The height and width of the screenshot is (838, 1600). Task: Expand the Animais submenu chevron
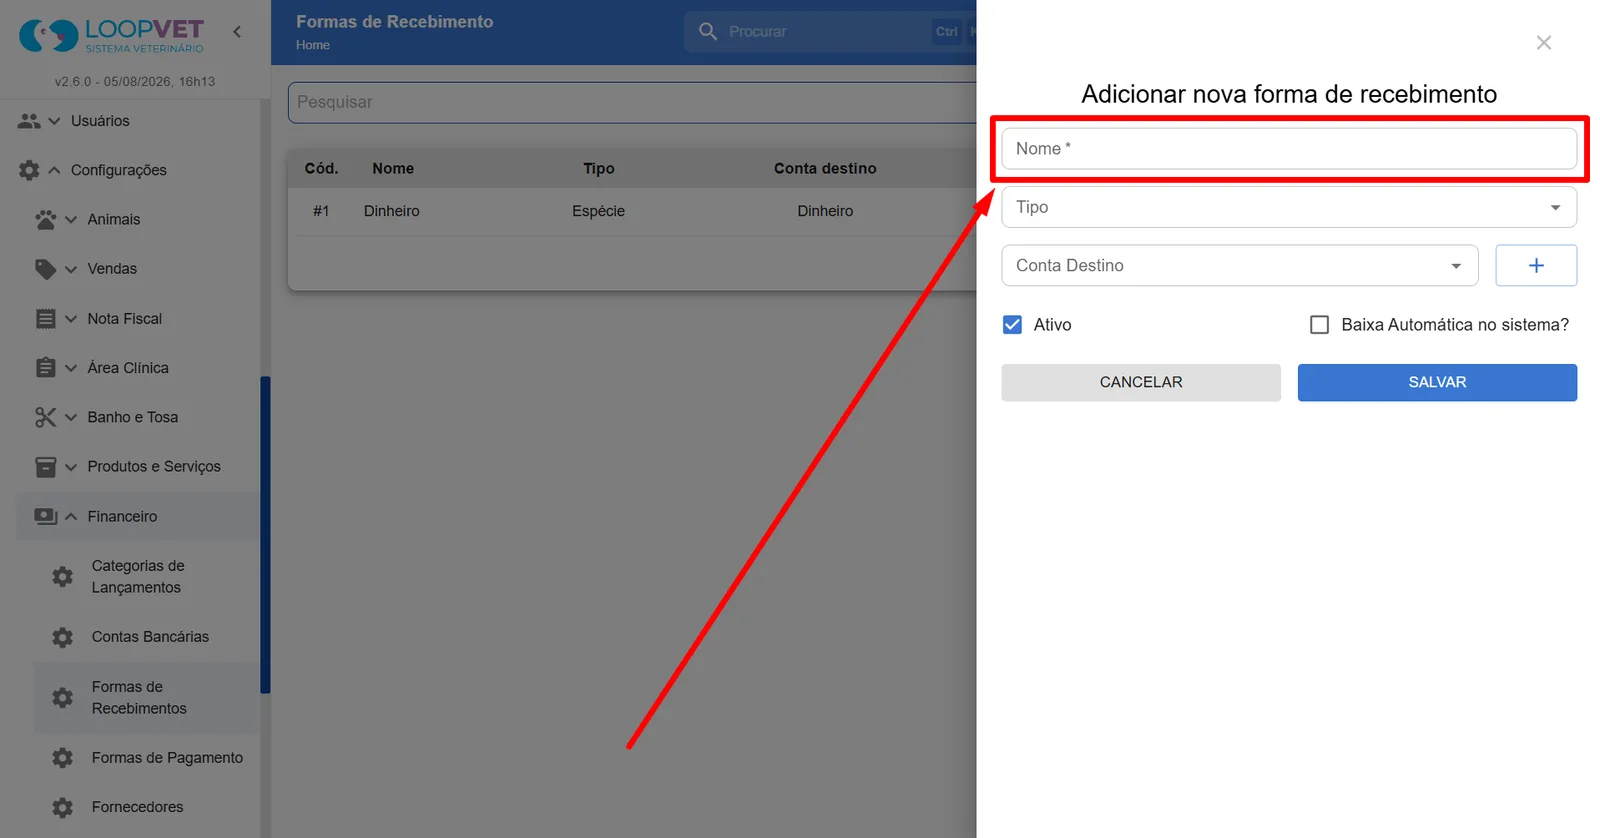(x=71, y=219)
